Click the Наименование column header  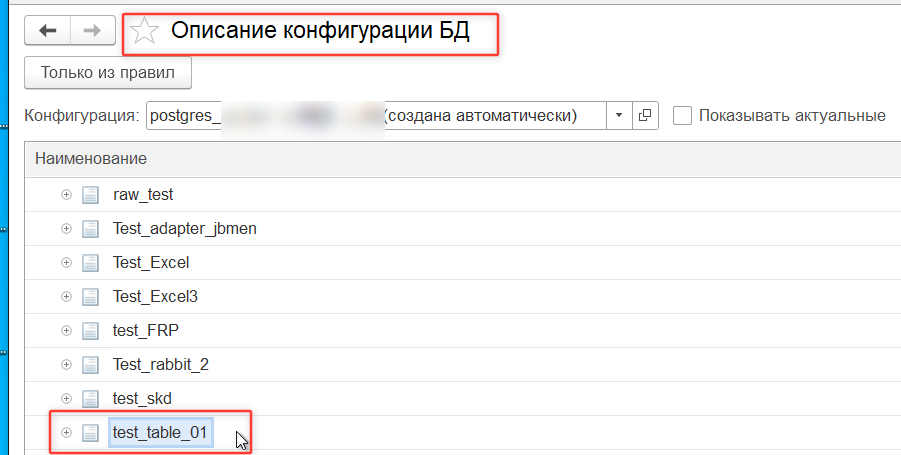pos(91,159)
